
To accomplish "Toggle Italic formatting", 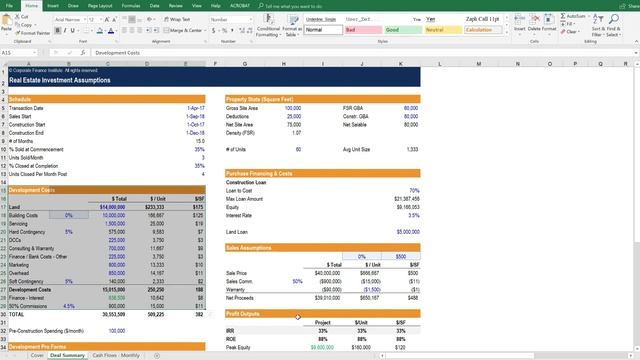I will [65, 31].
